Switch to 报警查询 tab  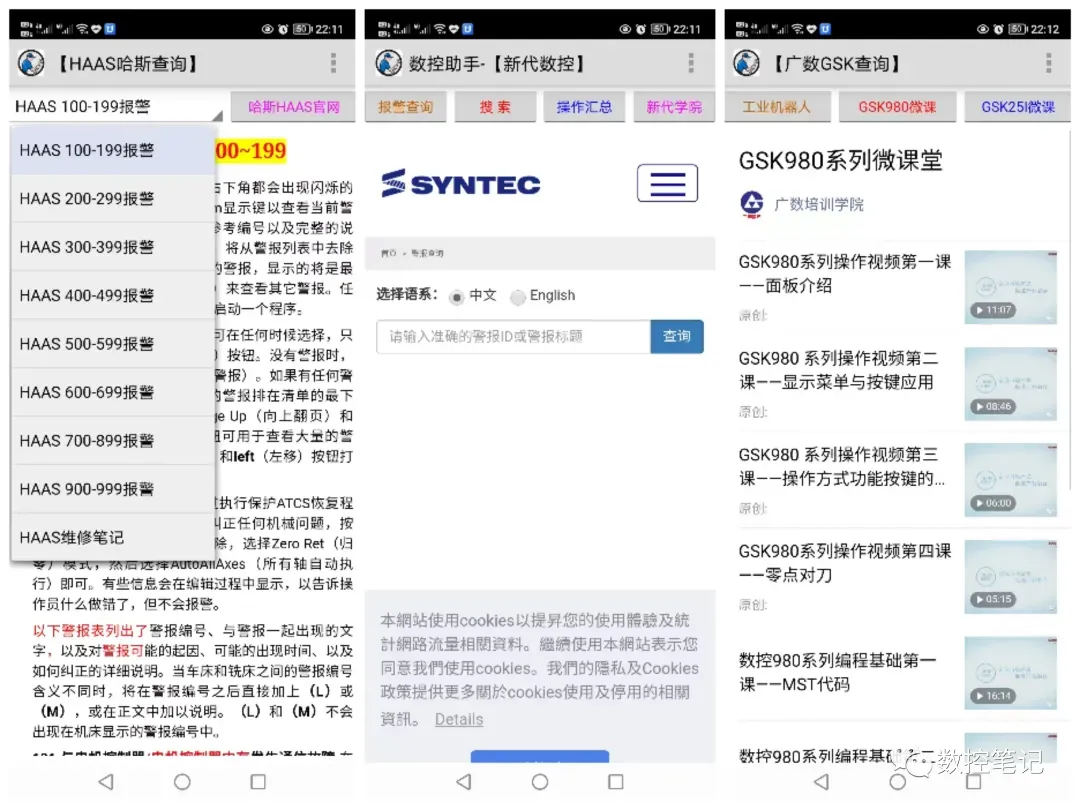[x=405, y=107]
